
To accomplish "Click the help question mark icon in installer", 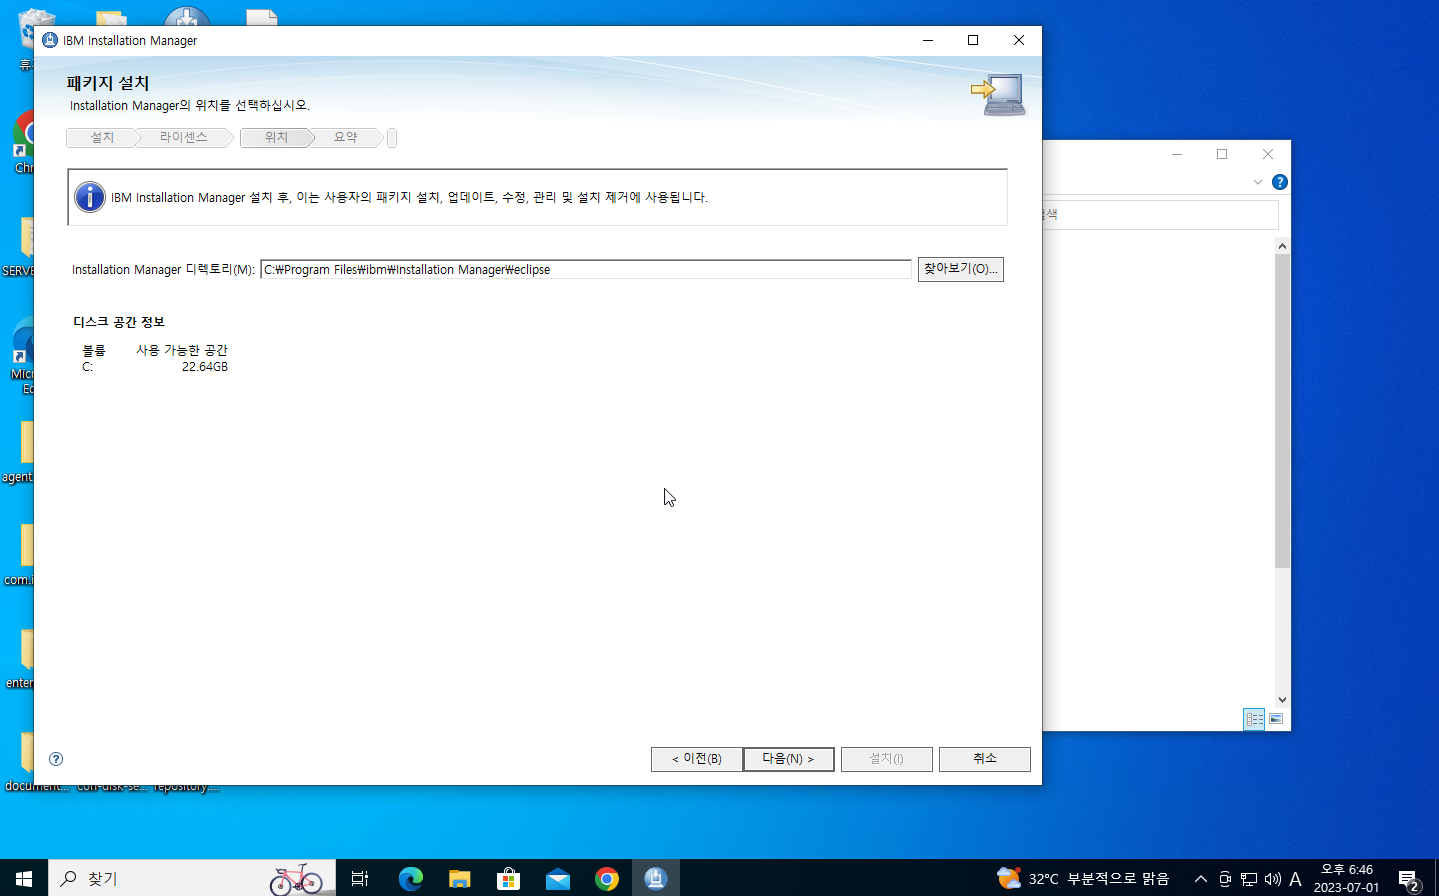I will (56, 759).
